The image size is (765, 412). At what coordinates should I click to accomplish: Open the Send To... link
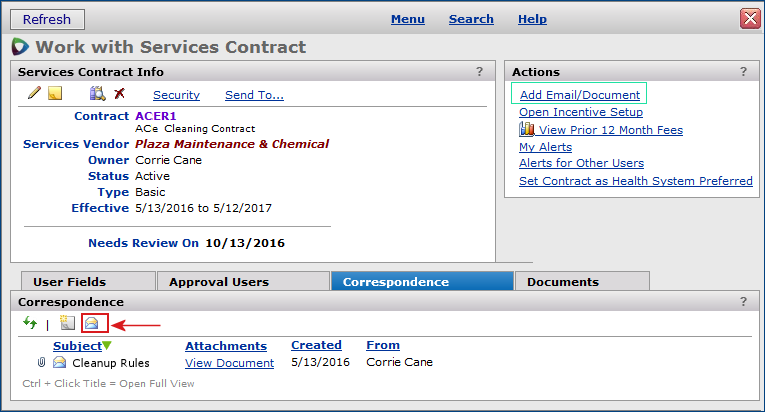click(254, 95)
